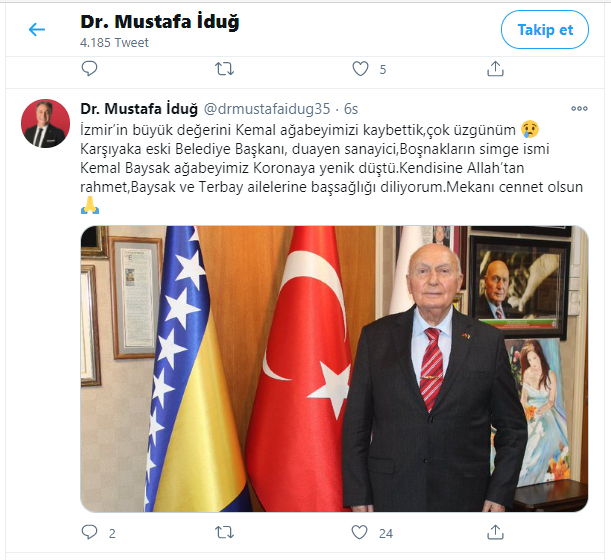611x560 pixels.
Task: View the like count 24
Action: click(x=386, y=533)
